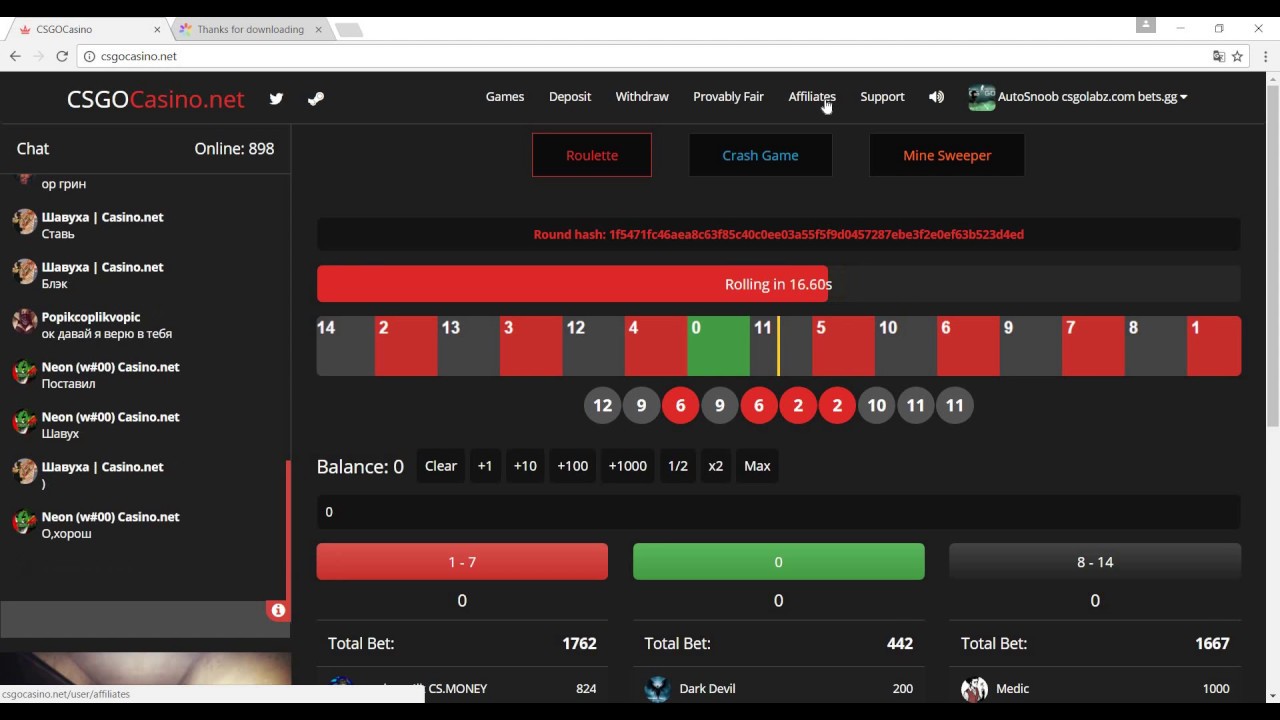Expand the AutoSnoob account dropdown
This screenshot has width=1280, height=720.
[1183, 97]
